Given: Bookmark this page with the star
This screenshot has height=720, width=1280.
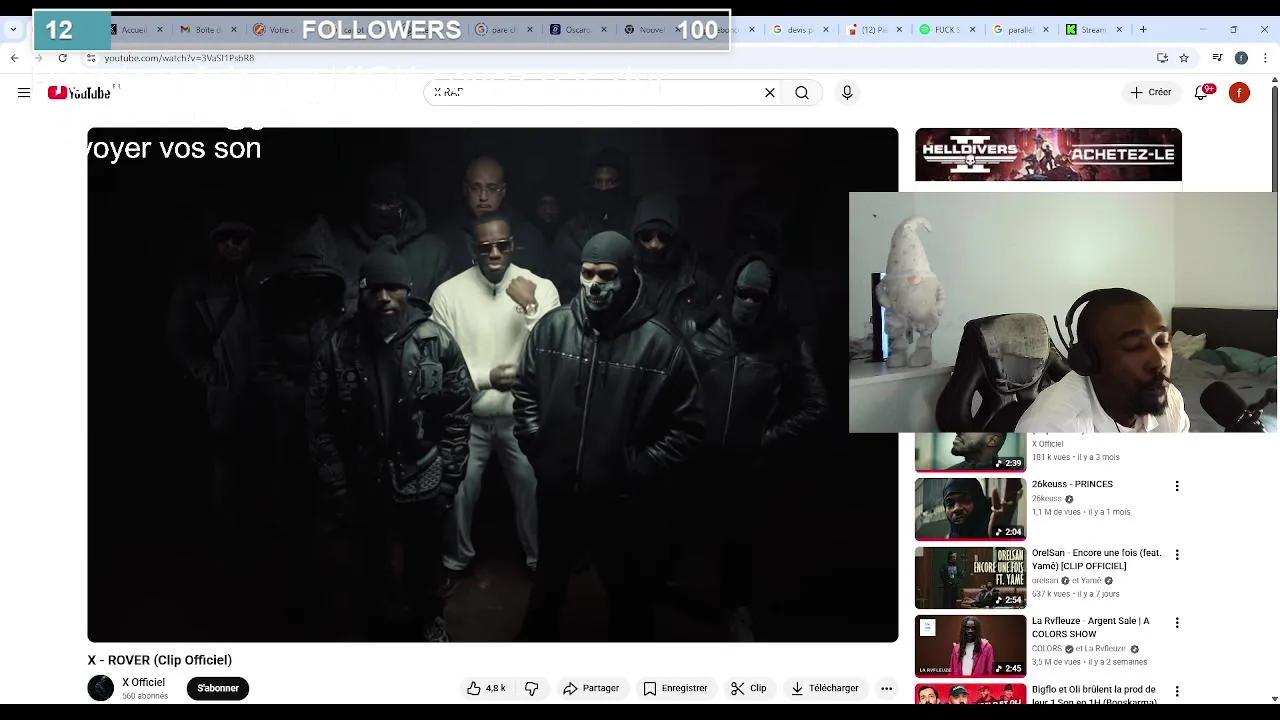Looking at the screenshot, I should tap(1184, 58).
